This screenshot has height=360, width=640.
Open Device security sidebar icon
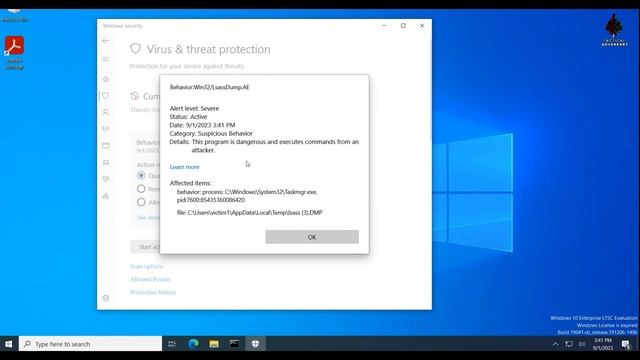click(x=106, y=162)
